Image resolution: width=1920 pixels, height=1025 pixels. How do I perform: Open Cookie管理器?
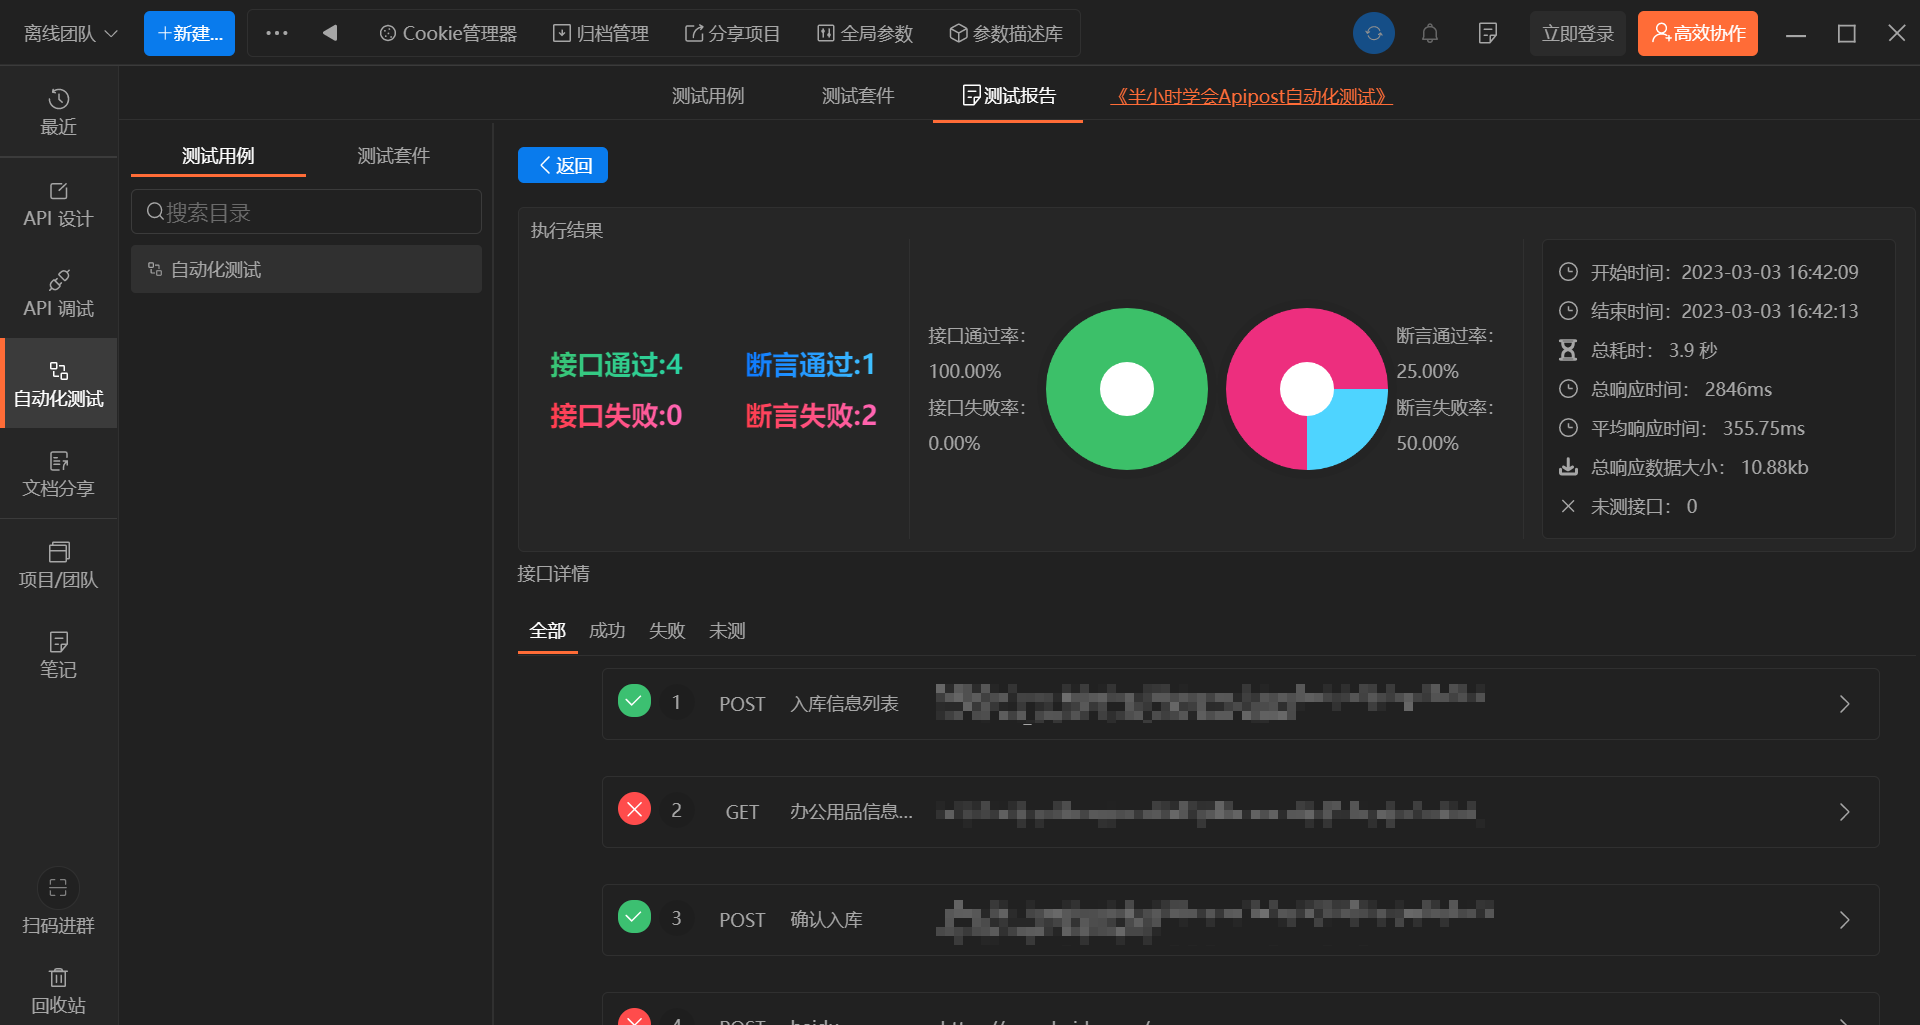[448, 33]
